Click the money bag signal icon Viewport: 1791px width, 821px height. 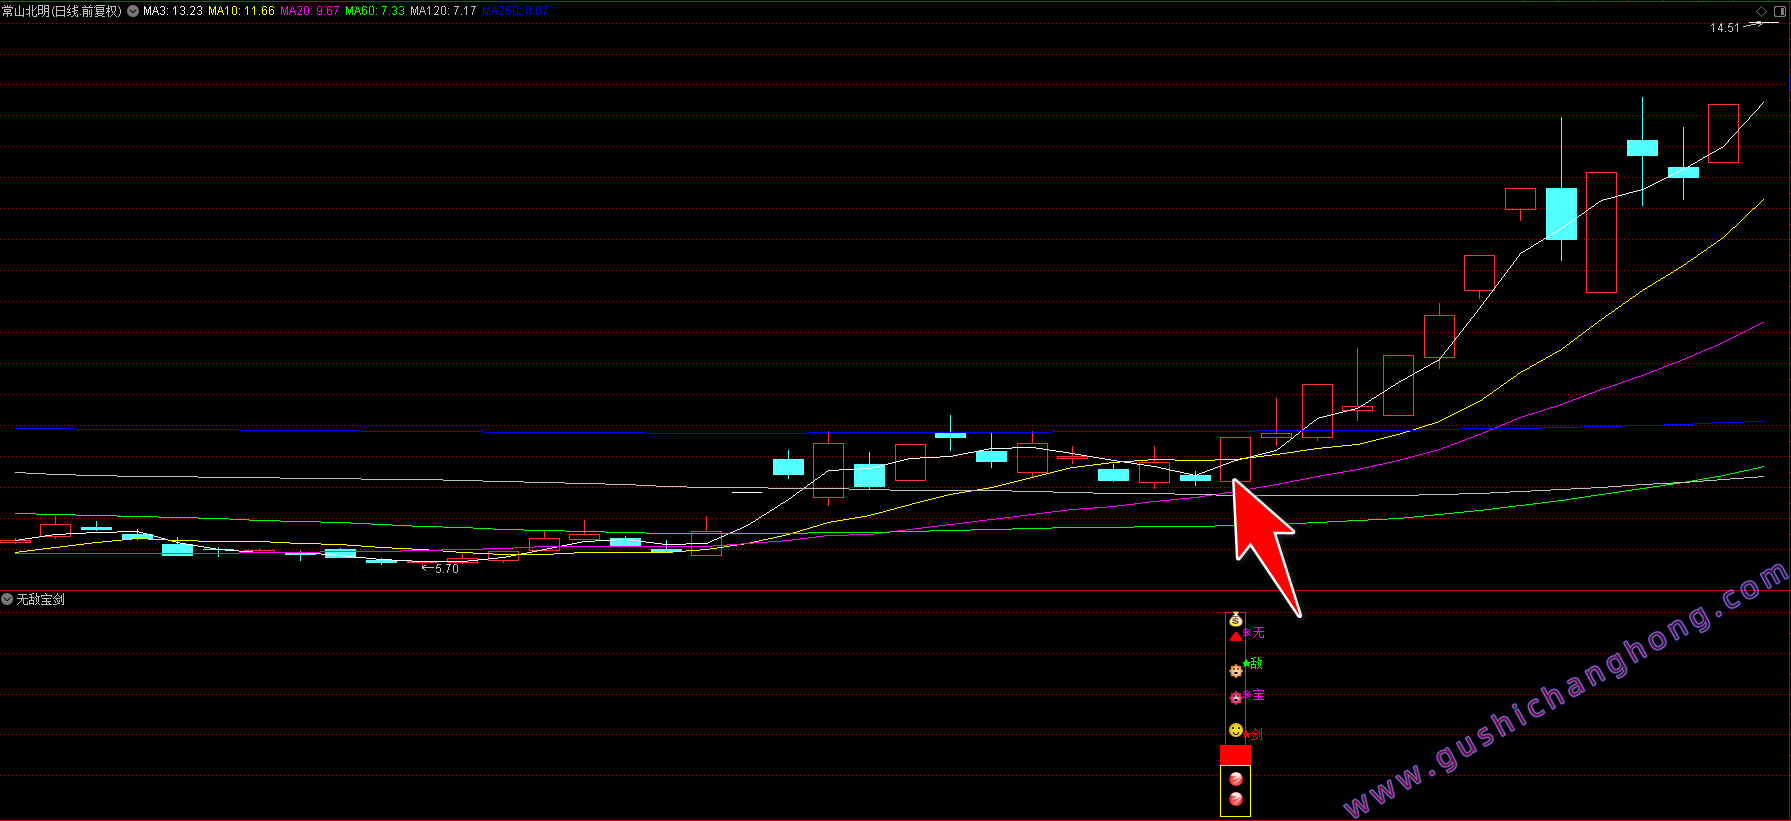coord(1236,620)
